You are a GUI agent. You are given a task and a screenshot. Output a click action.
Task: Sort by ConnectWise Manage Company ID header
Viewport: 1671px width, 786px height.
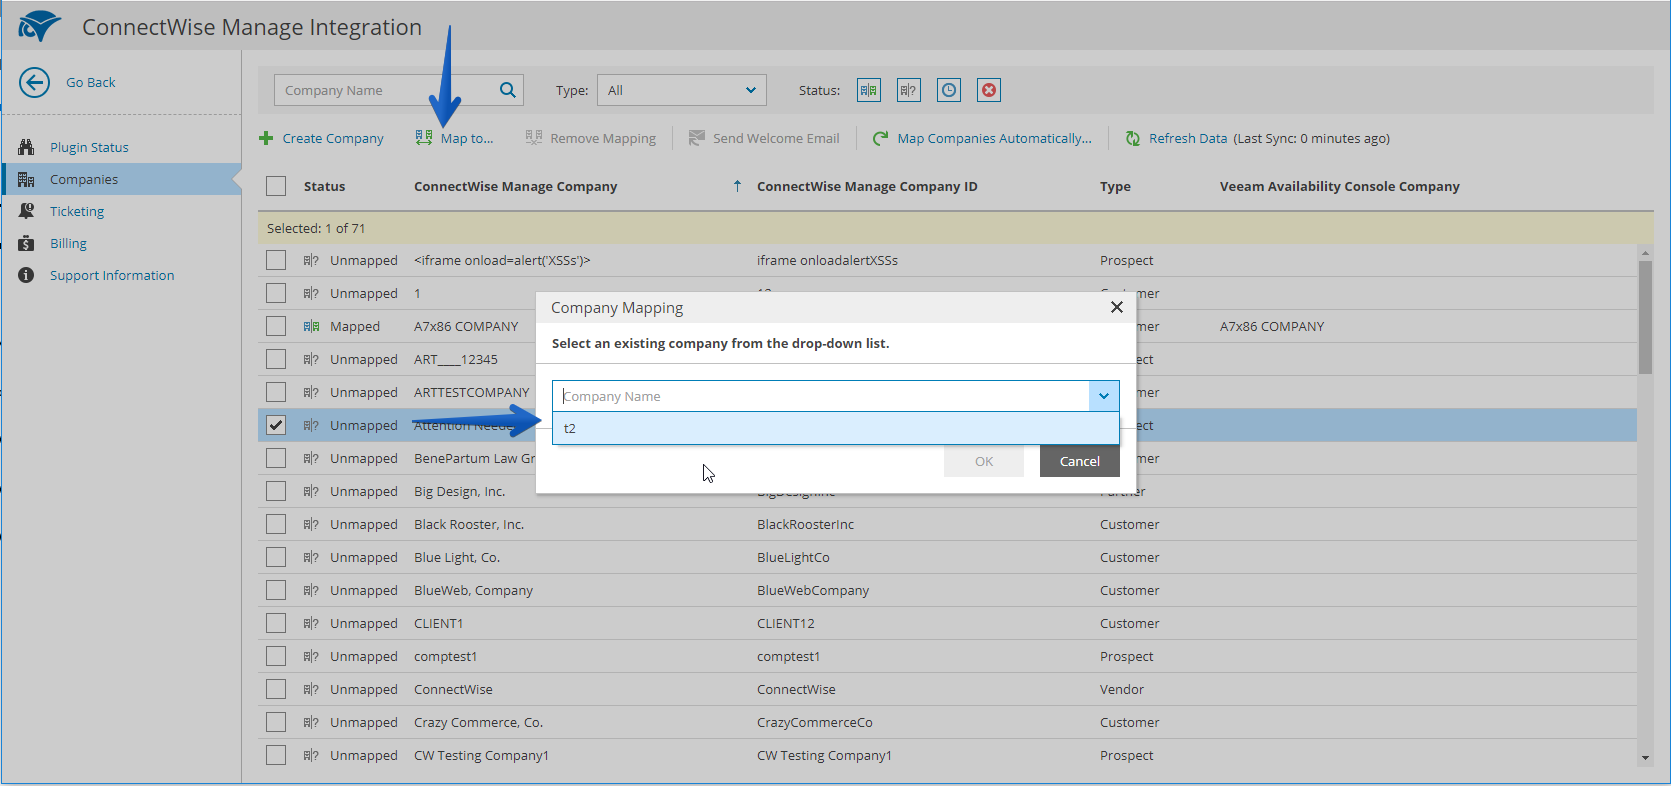[867, 186]
